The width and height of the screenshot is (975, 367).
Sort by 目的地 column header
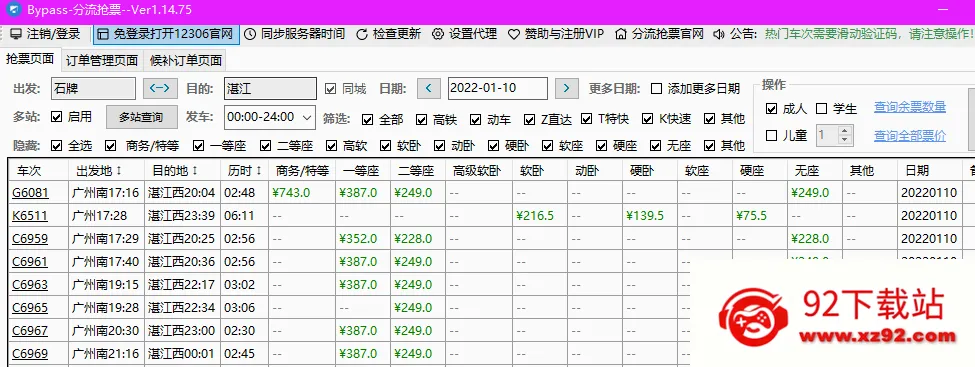(183, 170)
